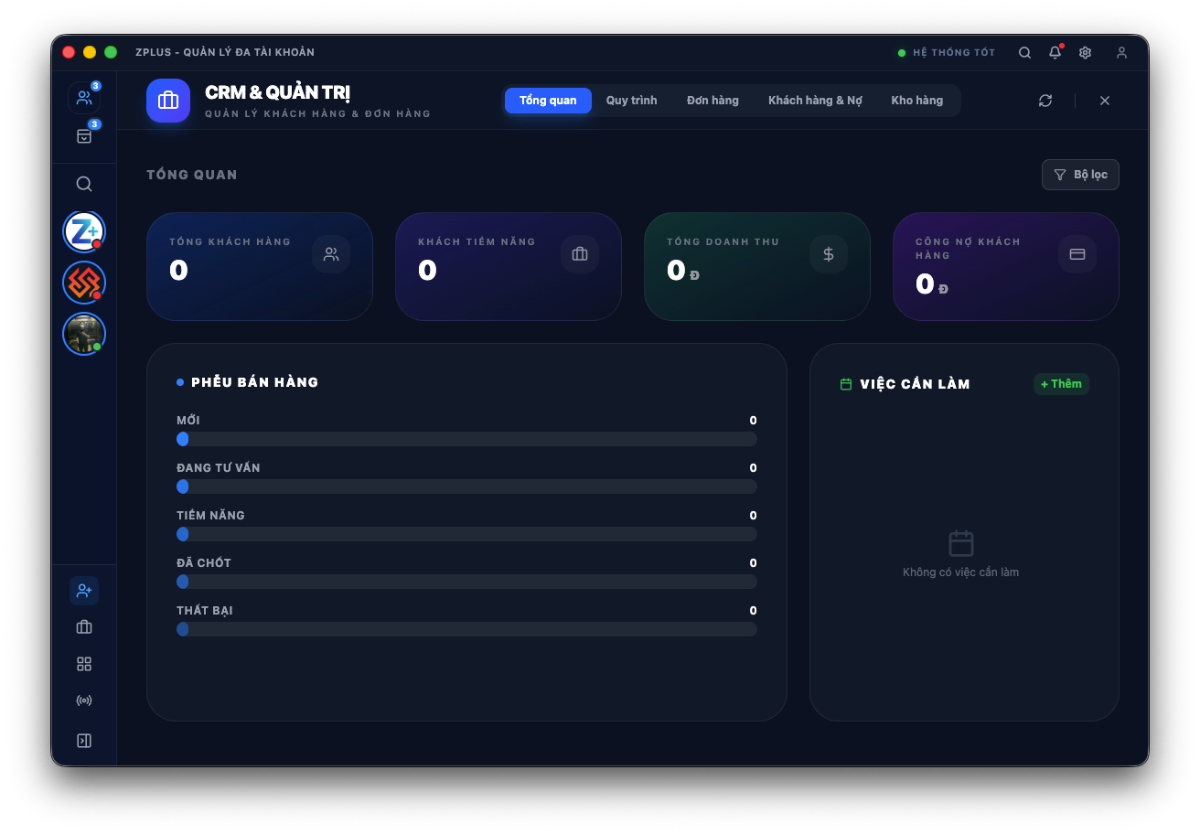1200x834 pixels.
Task: Click the Thêm button to add task
Action: coord(1060,384)
